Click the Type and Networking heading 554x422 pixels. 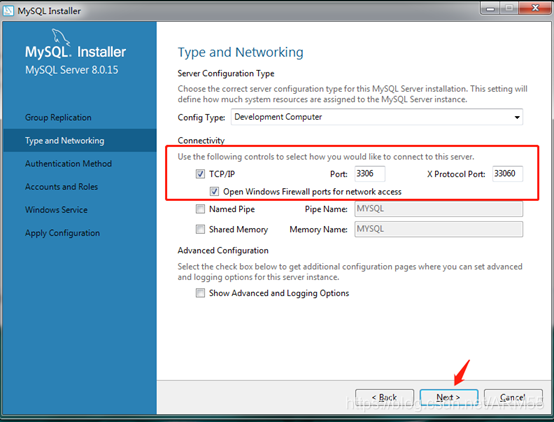click(x=240, y=52)
